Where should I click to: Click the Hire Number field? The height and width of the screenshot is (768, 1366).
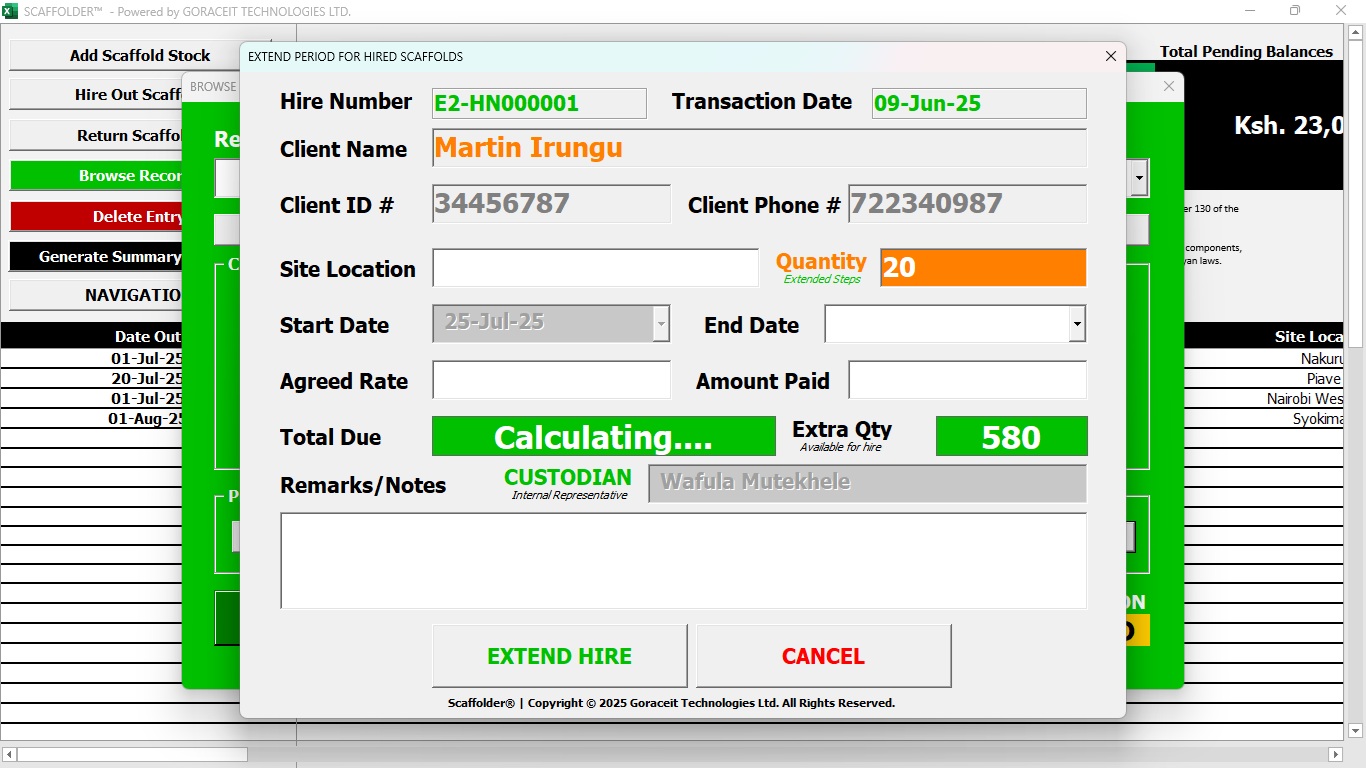coord(539,103)
